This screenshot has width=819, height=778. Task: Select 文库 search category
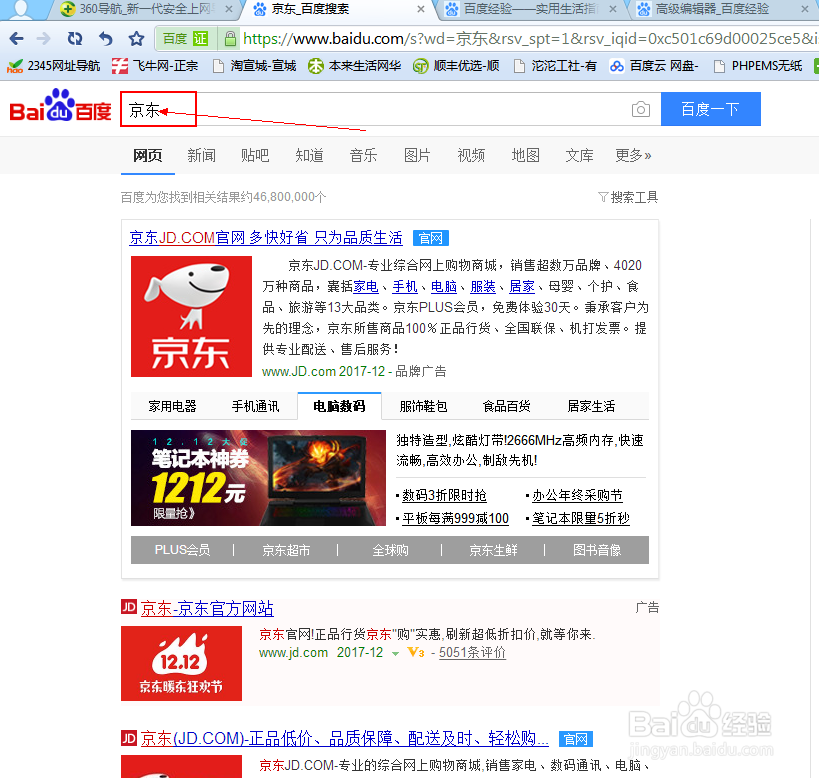579,155
